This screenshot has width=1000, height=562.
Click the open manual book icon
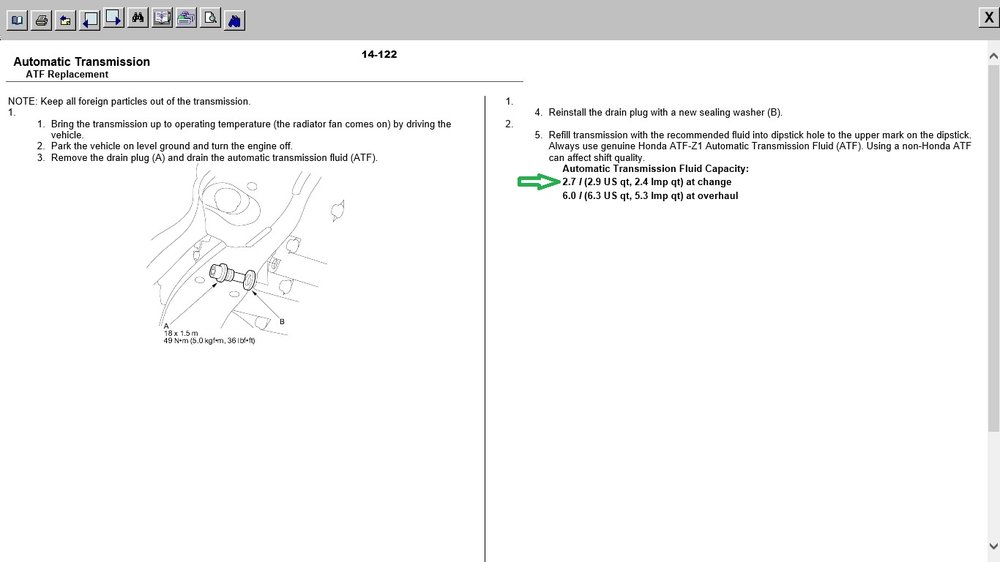point(162,18)
